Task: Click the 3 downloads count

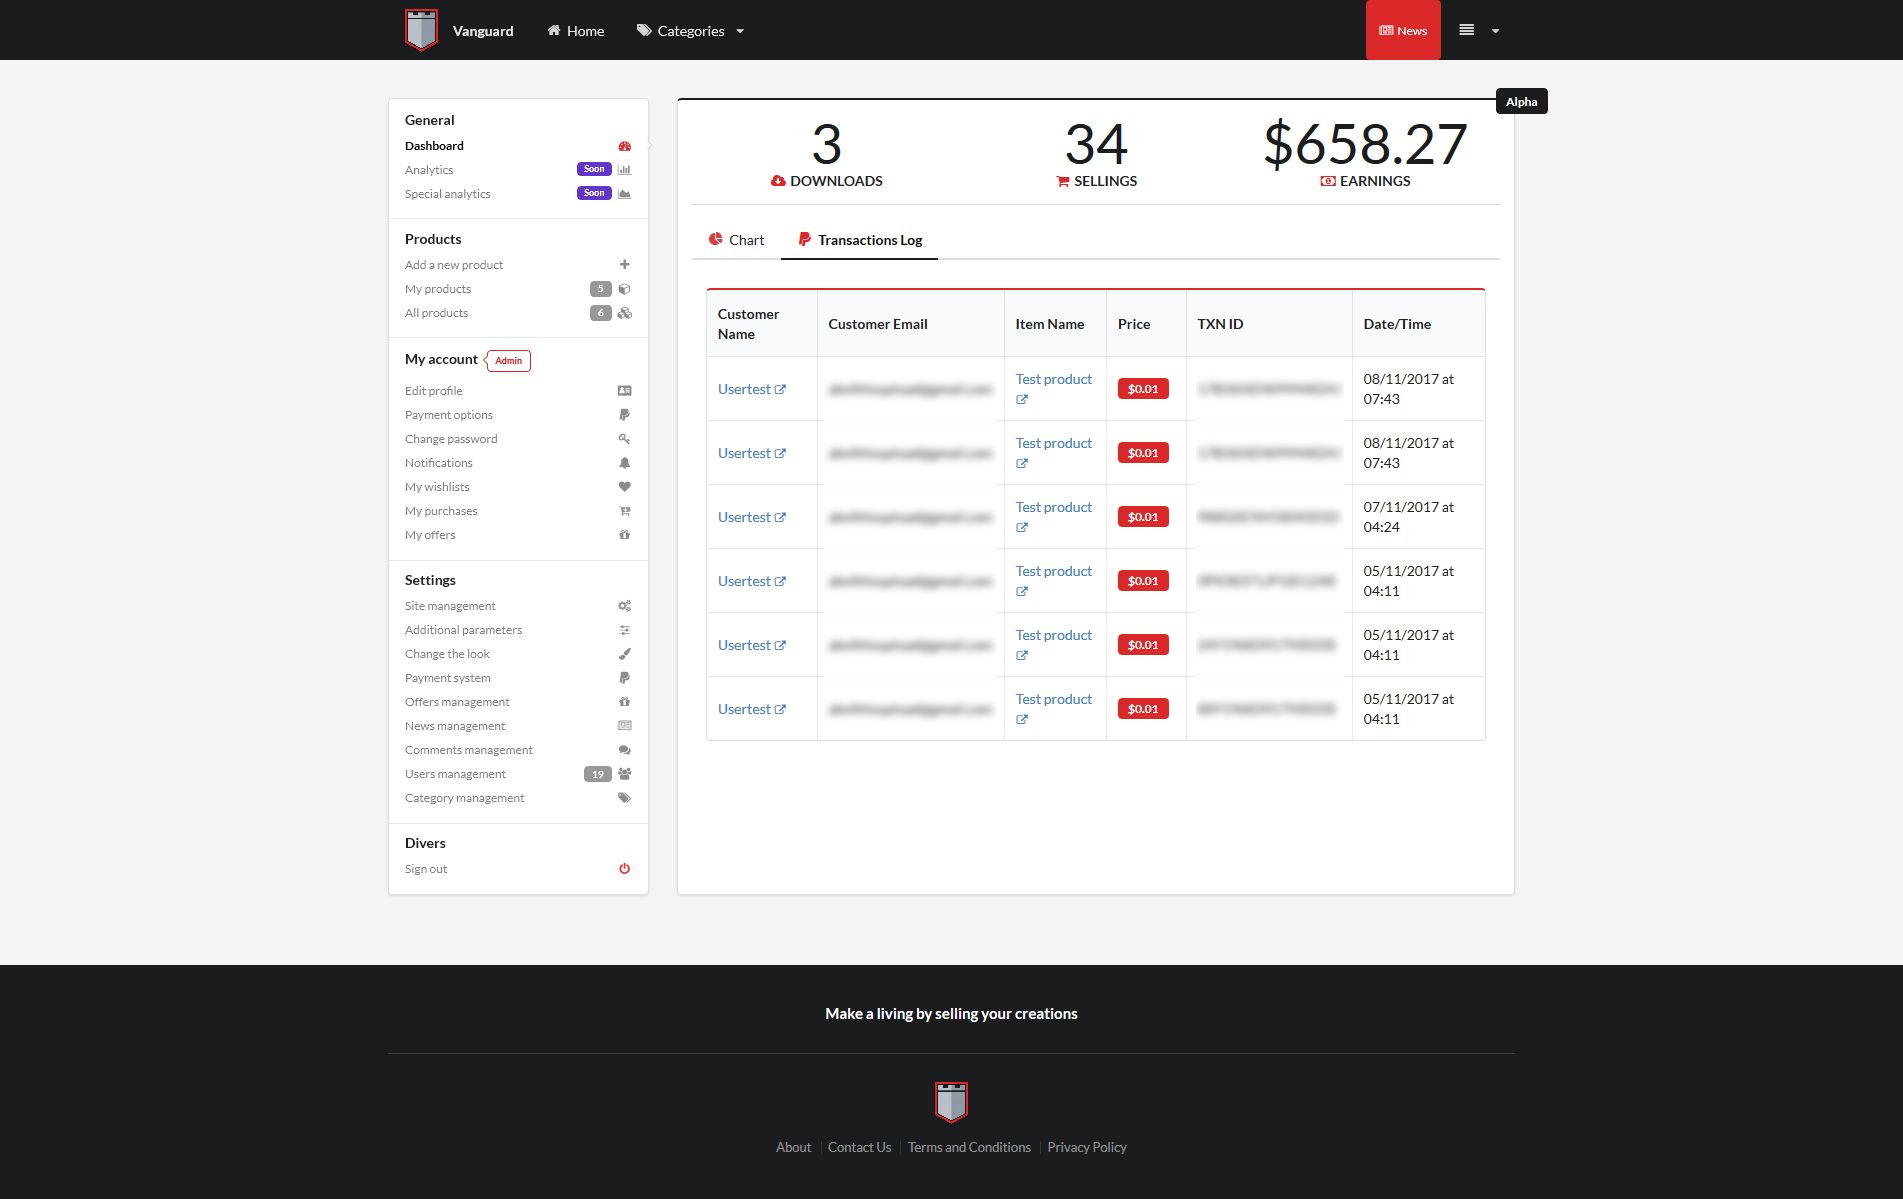Action: click(x=826, y=144)
